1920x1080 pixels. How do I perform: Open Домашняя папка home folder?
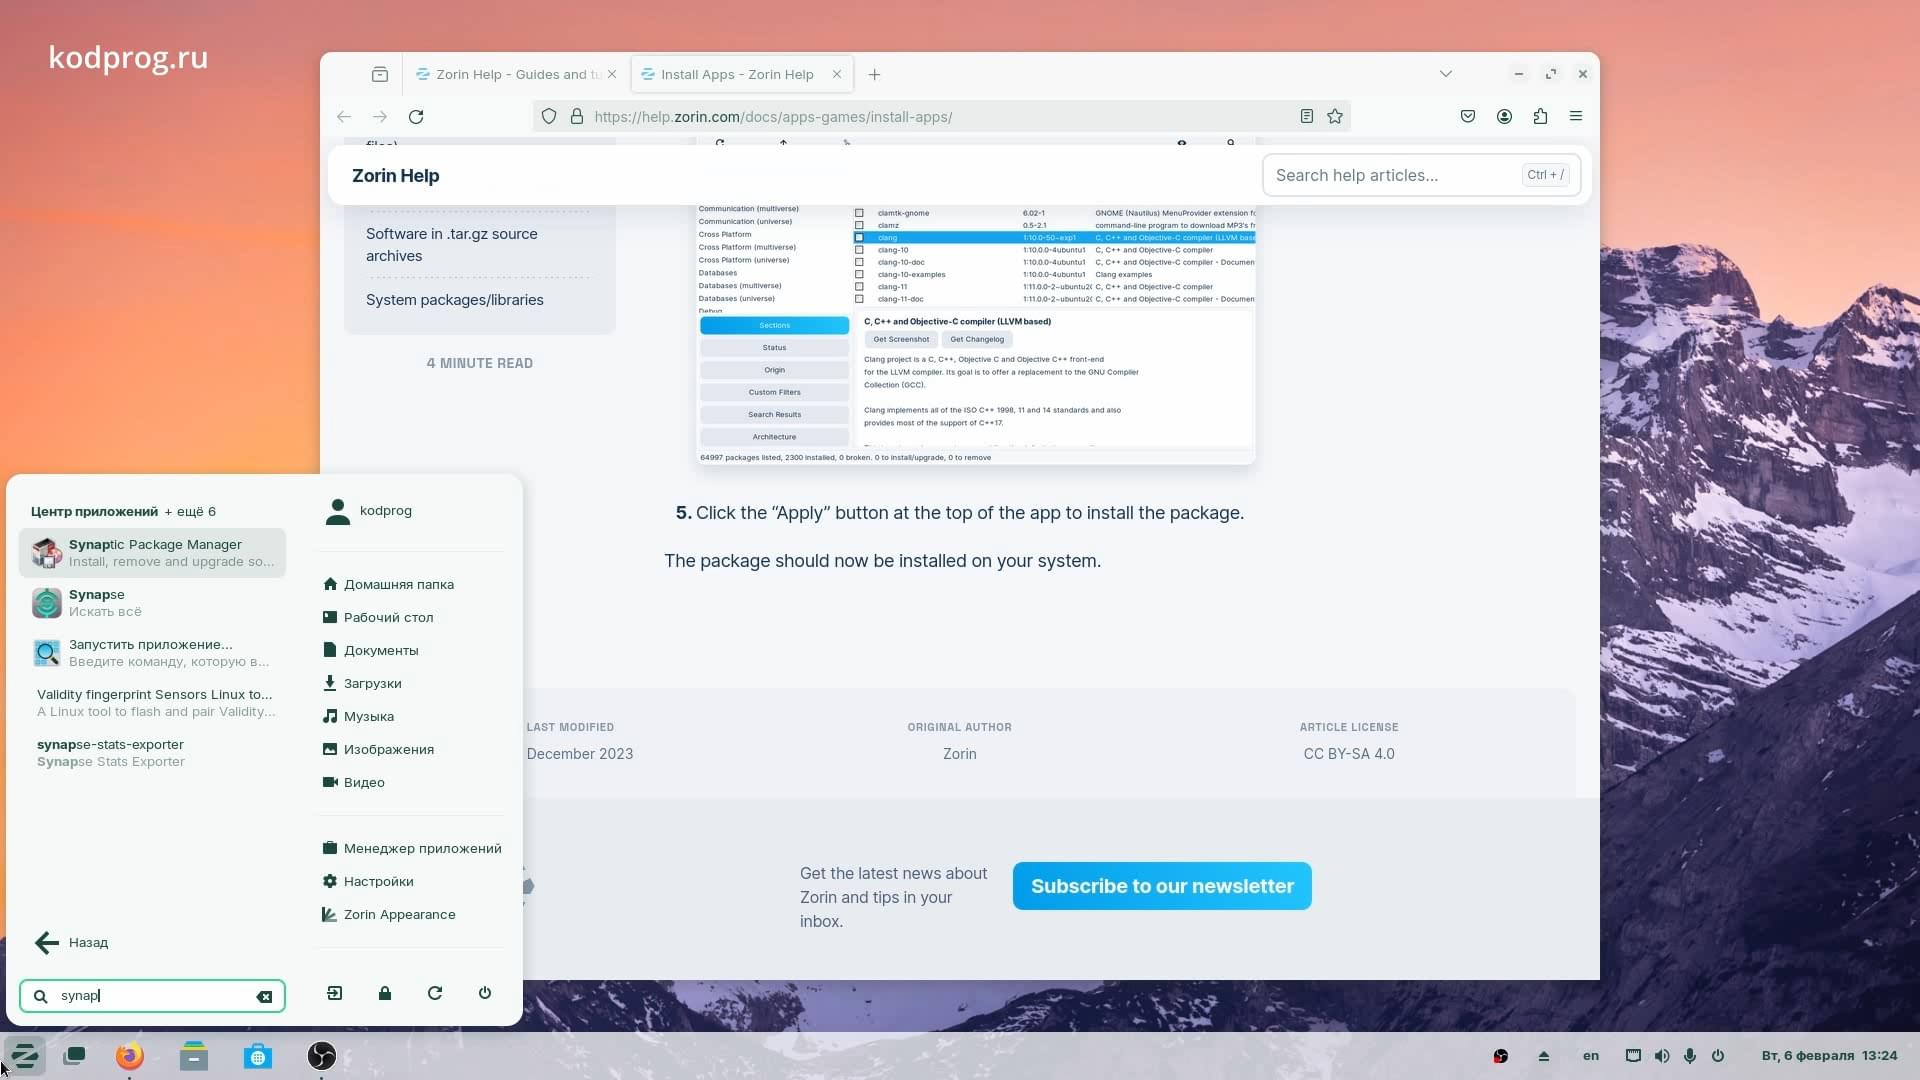point(388,584)
